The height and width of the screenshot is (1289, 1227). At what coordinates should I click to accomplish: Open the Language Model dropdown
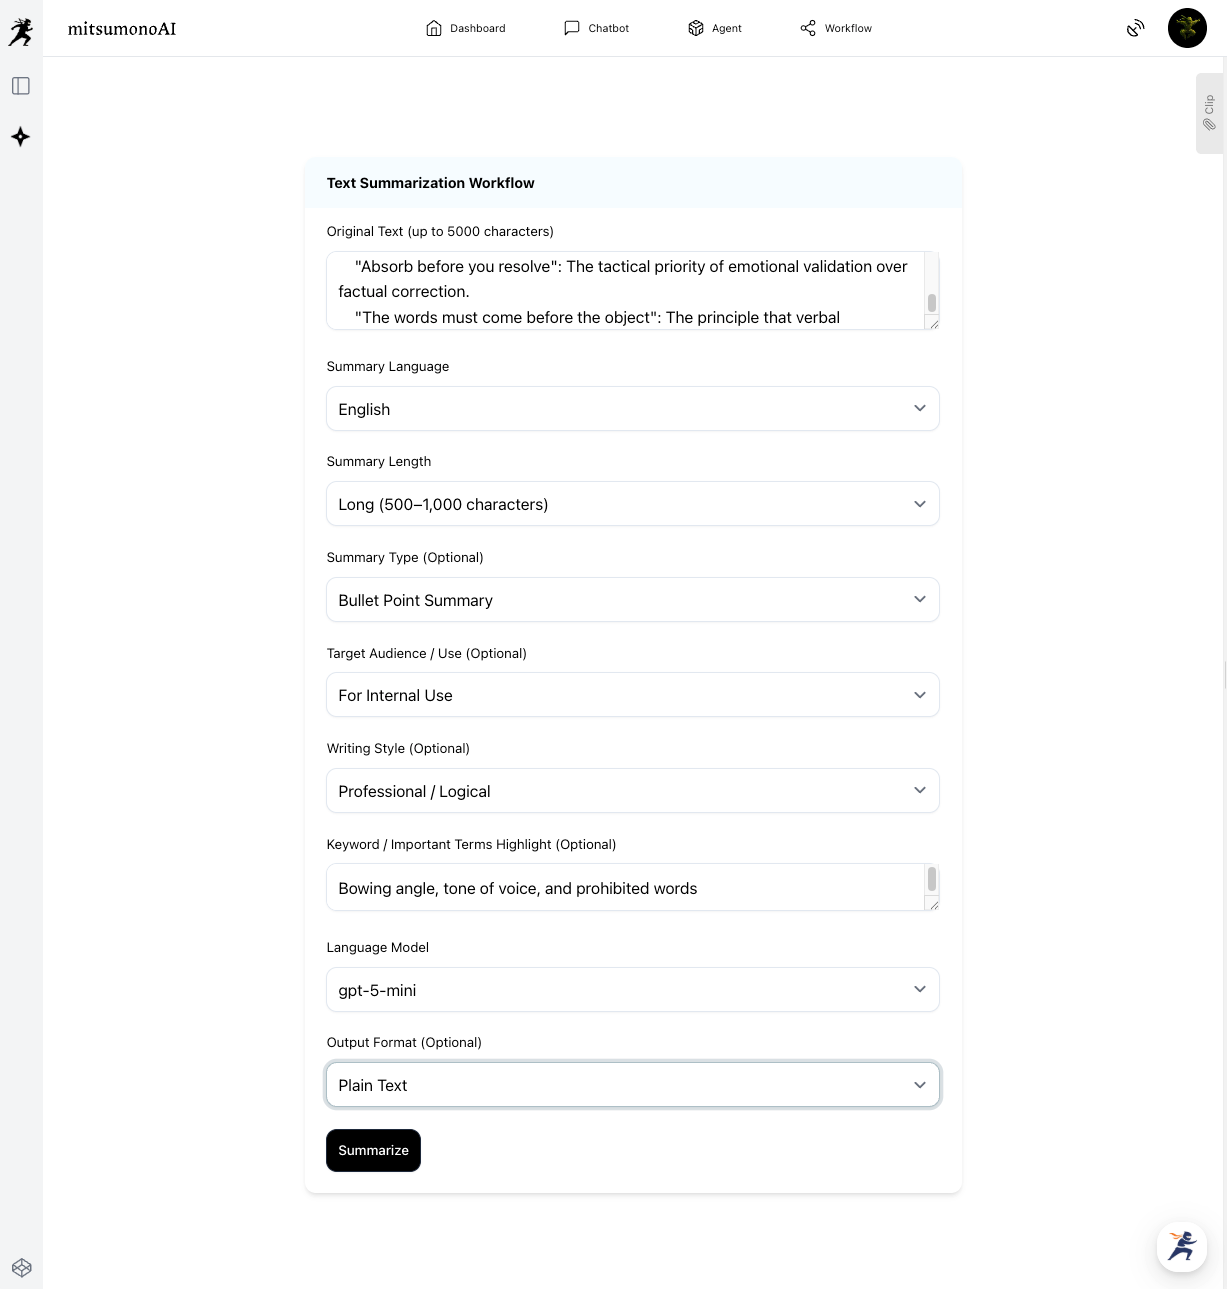(632, 990)
